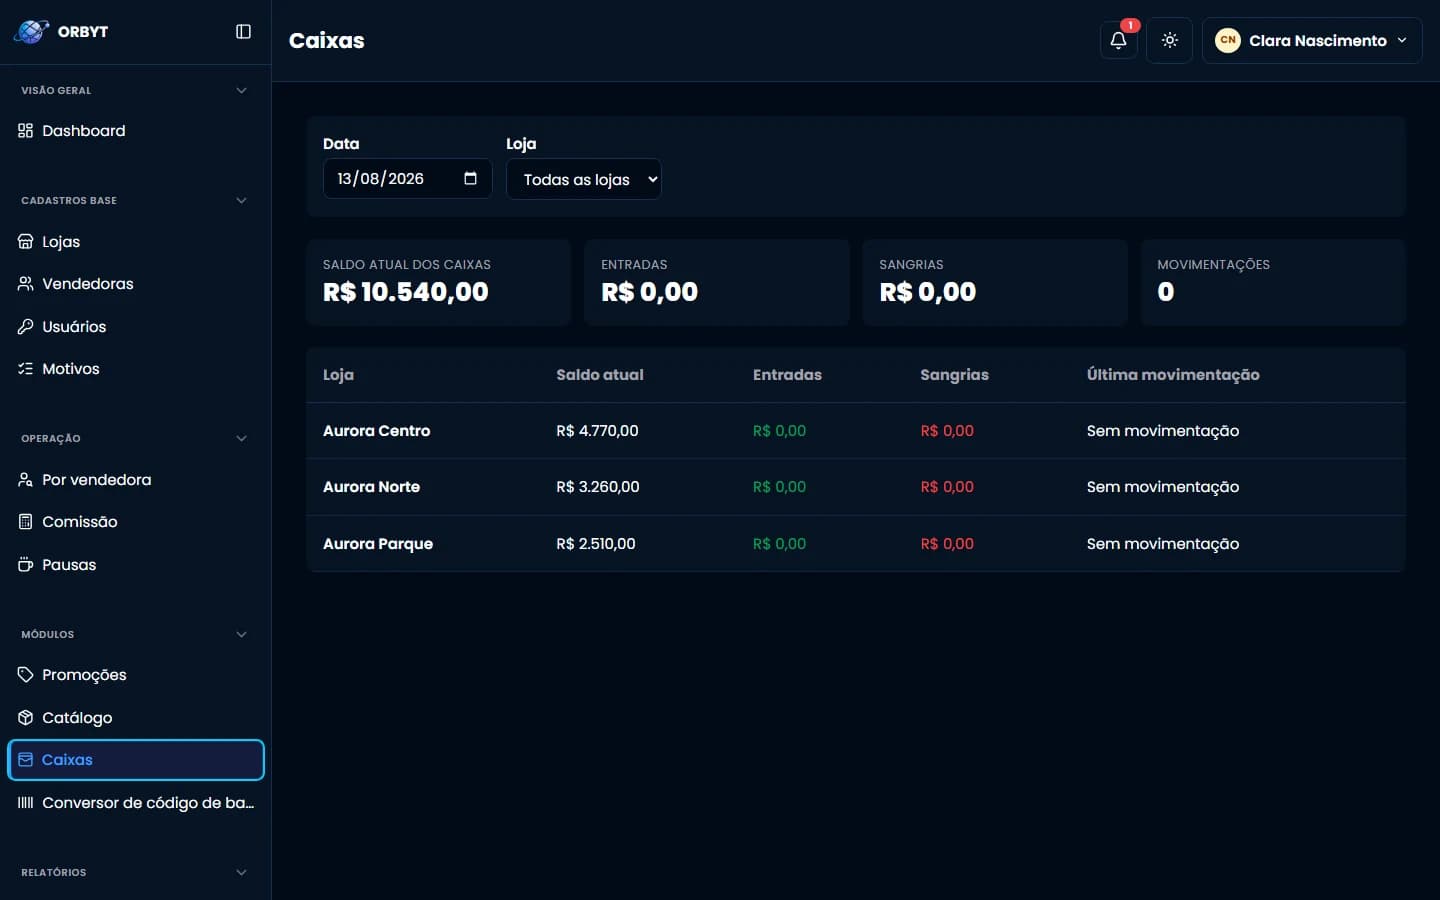
Task: Collapse the Operação section
Action: 241,439
